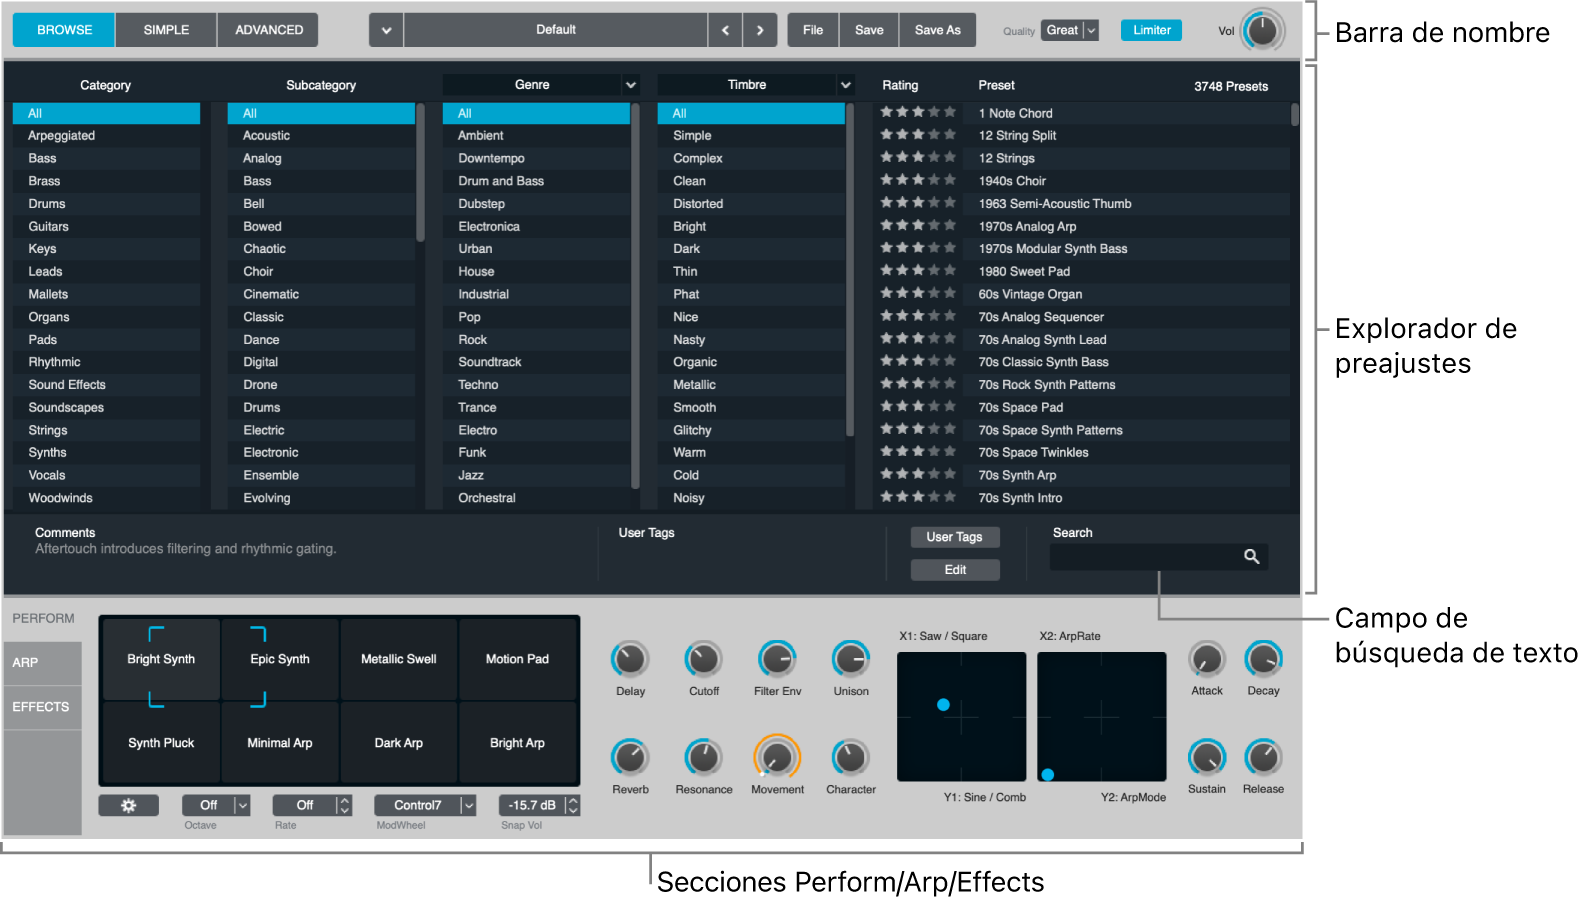
Task: Open the EFFECTS section tab
Action: 41,707
